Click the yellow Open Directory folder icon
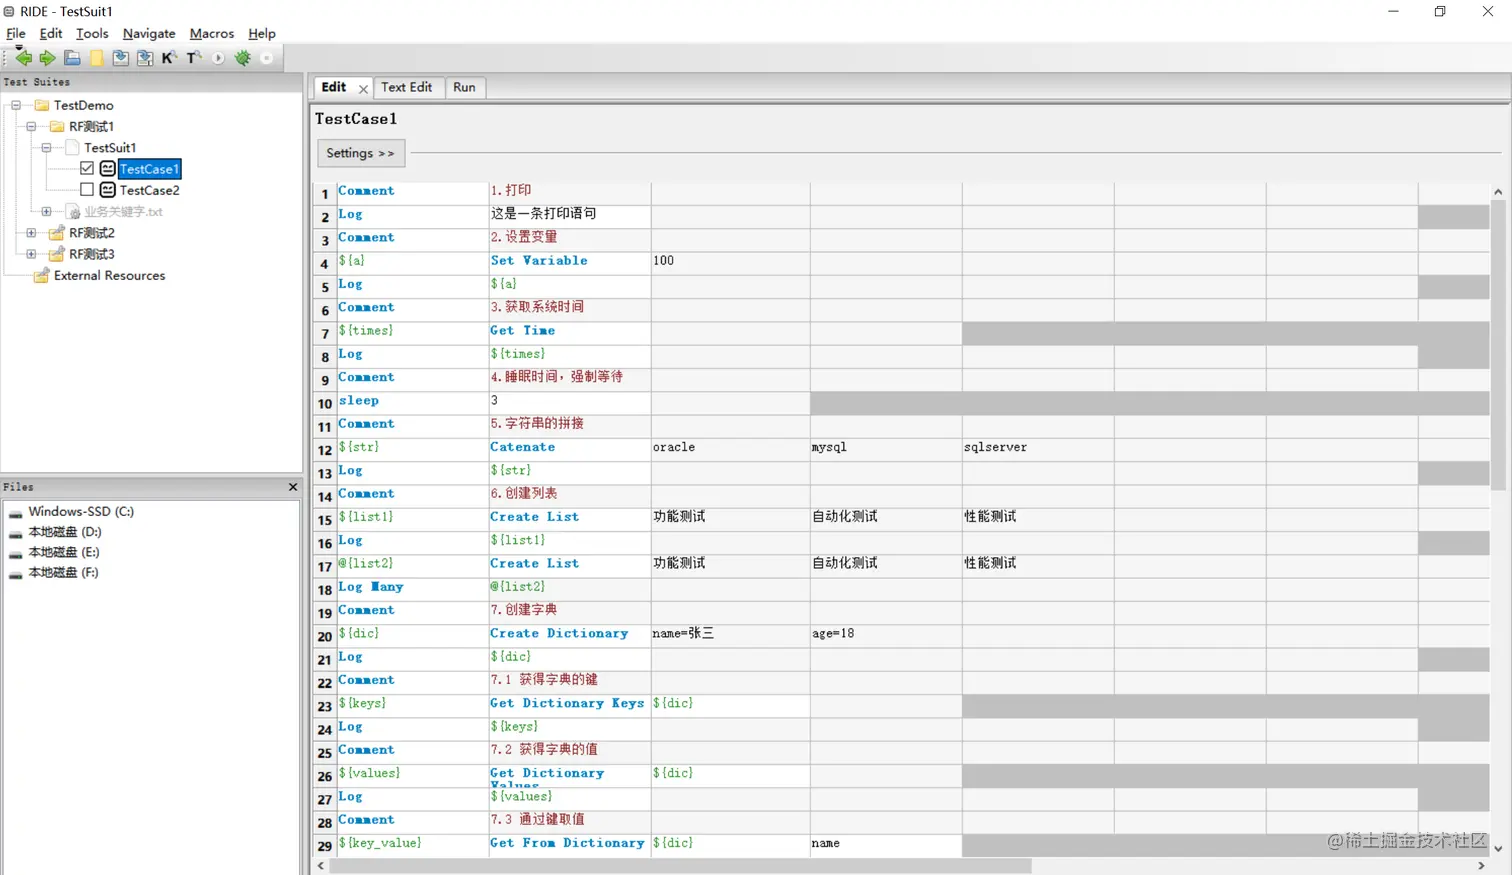Screen dimensions: 1512x875 (x=96, y=58)
